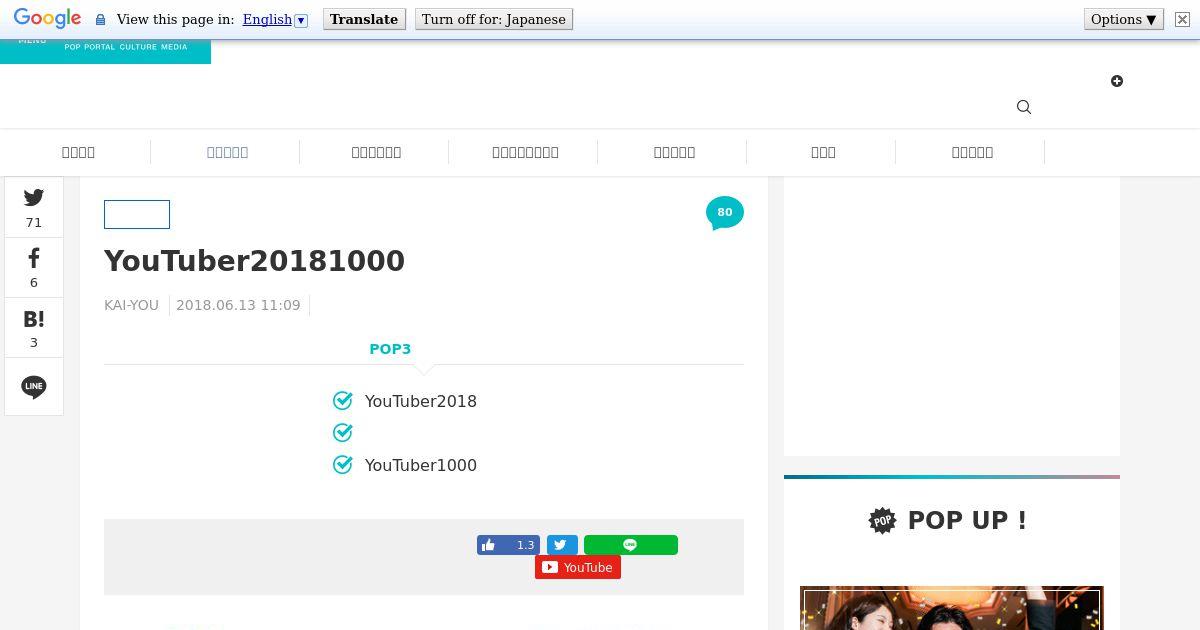Click the date 2018.06.13 11:09
Screen dimensions: 1200x630
pyautogui.click(x=238, y=305)
